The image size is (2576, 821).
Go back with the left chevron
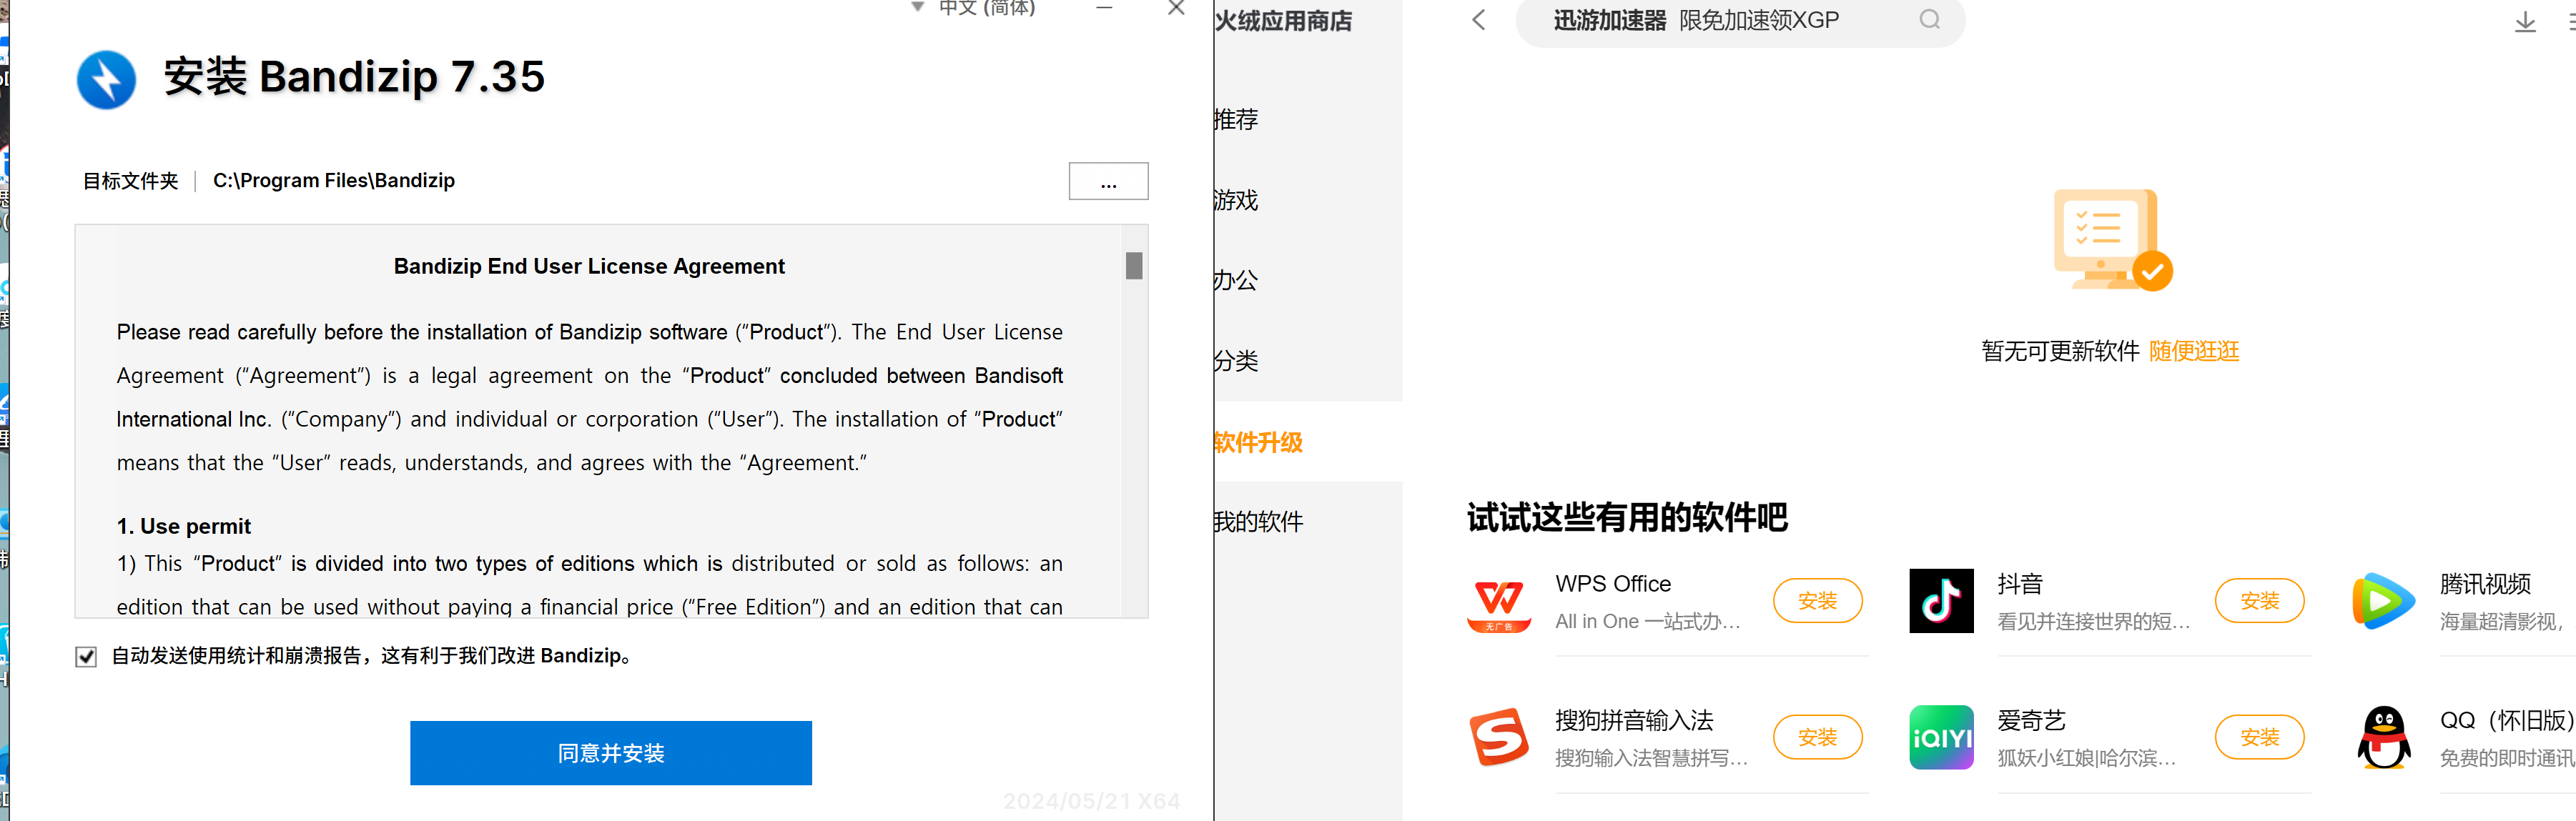(1479, 20)
